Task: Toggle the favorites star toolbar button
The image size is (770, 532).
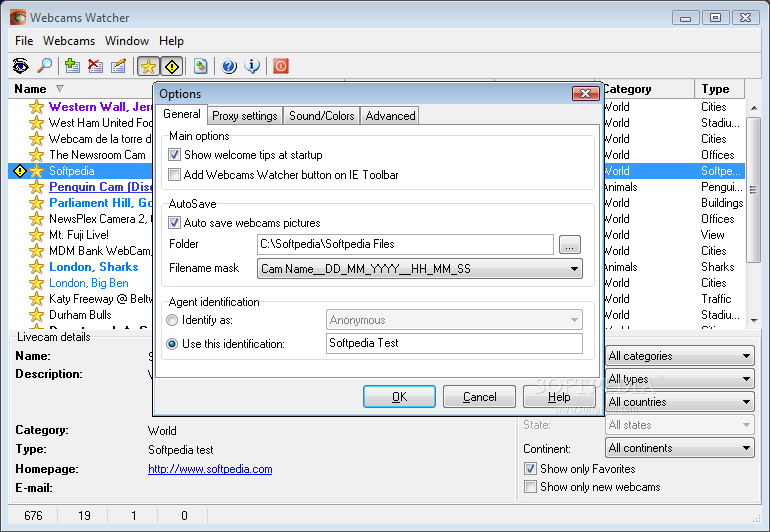Action: coord(148,66)
